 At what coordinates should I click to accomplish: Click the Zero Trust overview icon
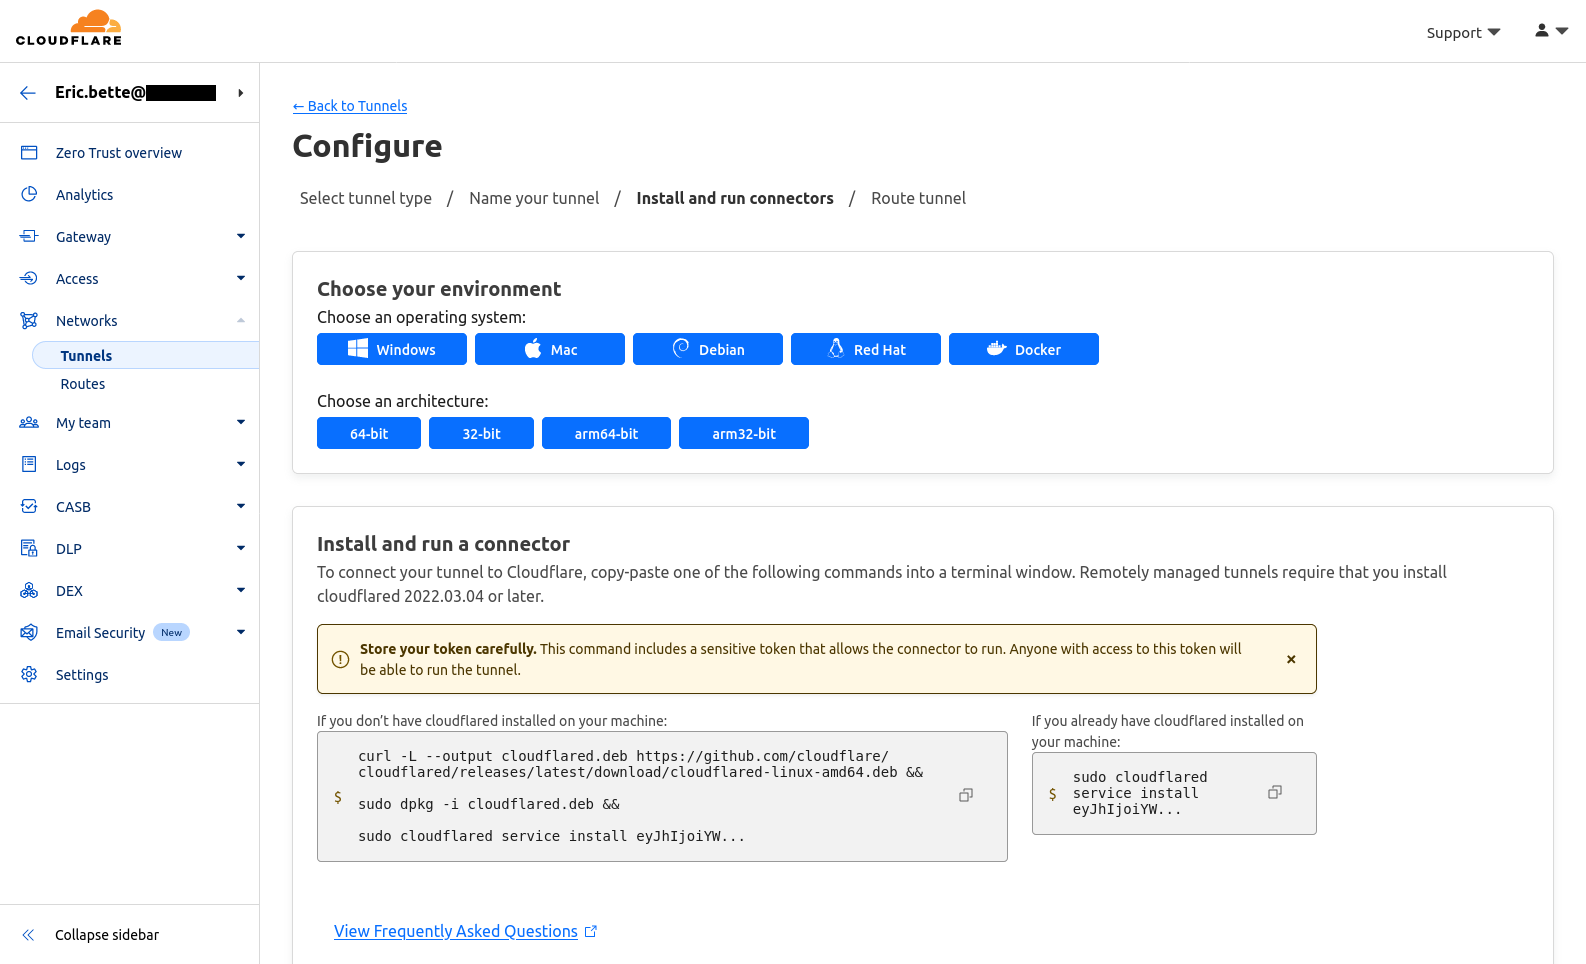pos(29,153)
